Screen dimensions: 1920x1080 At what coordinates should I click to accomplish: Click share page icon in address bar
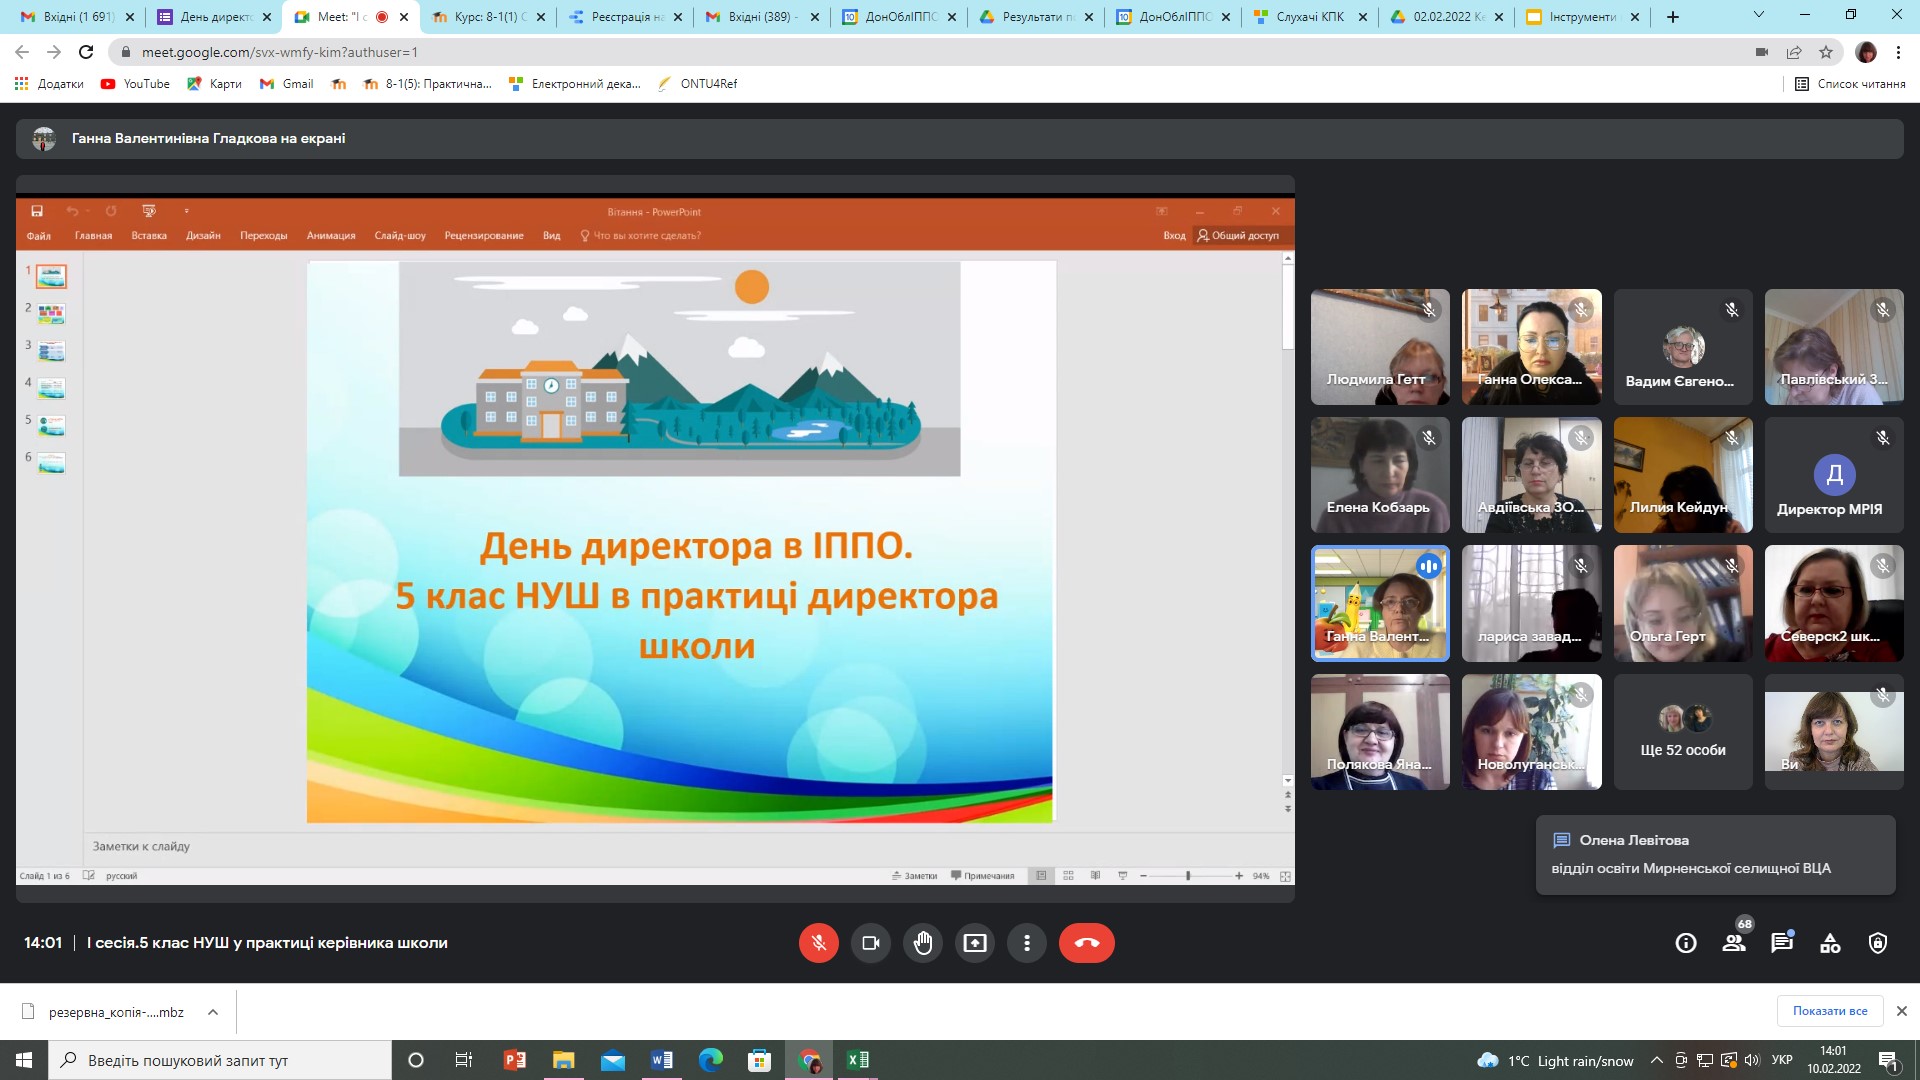coord(1794,52)
